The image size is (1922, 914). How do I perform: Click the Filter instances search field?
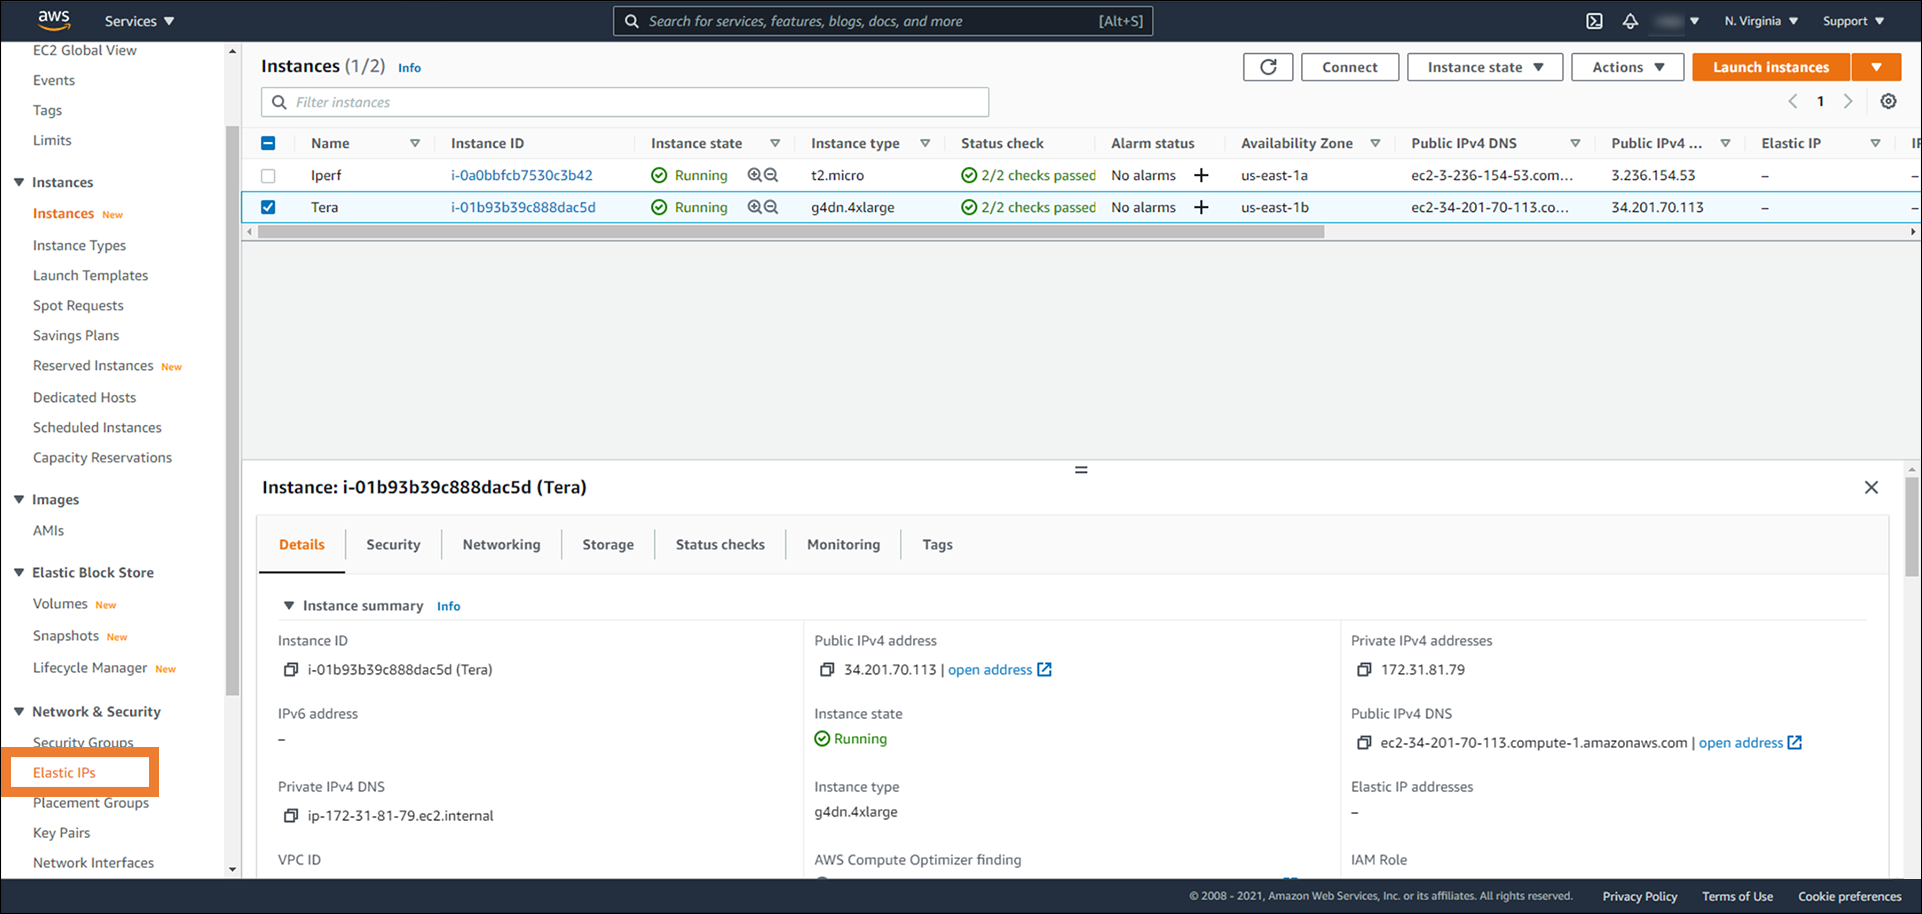(x=625, y=102)
